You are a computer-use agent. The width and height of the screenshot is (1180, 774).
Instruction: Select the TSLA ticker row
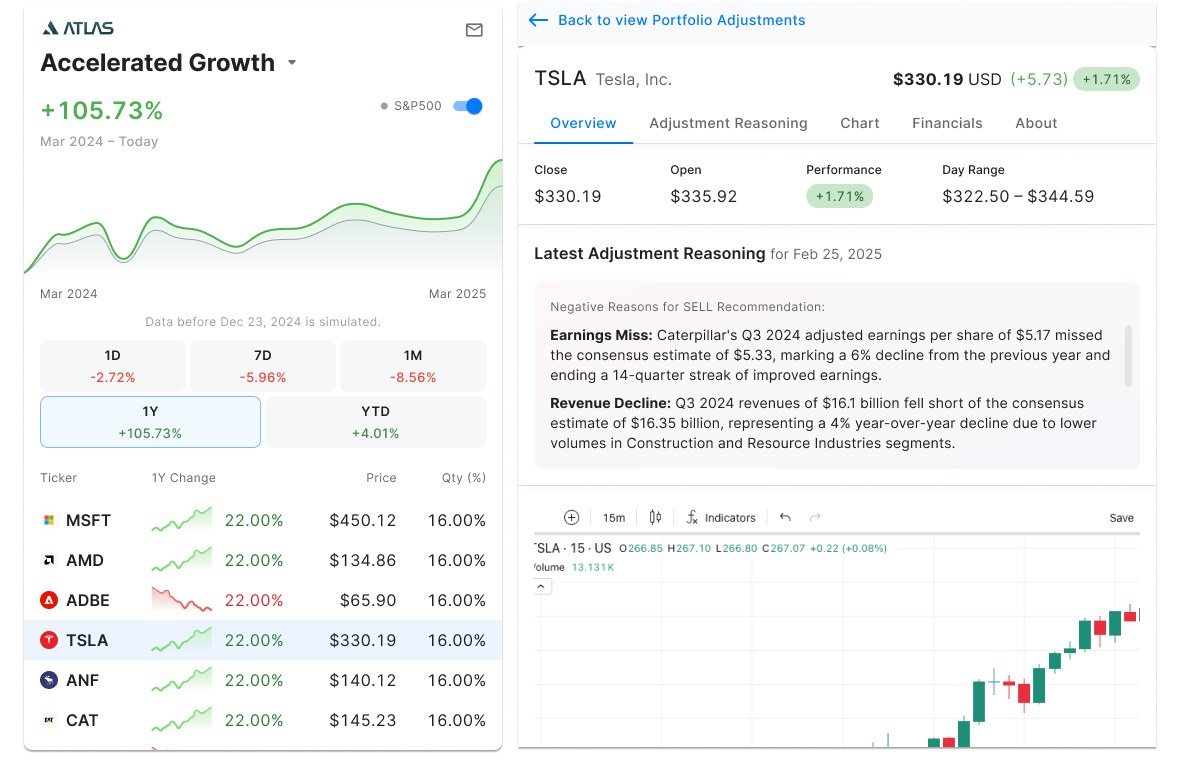pos(263,640)
